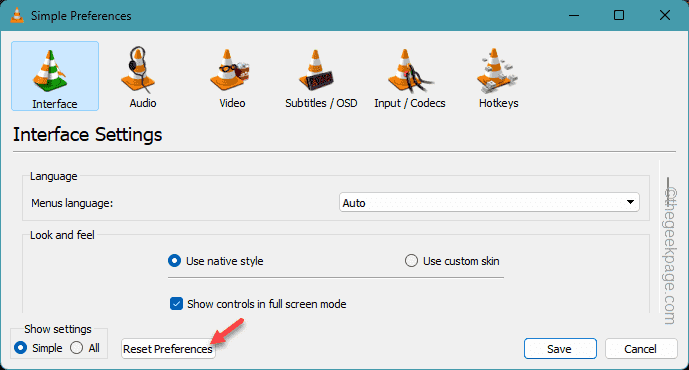
Task: Switch show settings to All
Action: pyautogui.click(x=76, y=348)
